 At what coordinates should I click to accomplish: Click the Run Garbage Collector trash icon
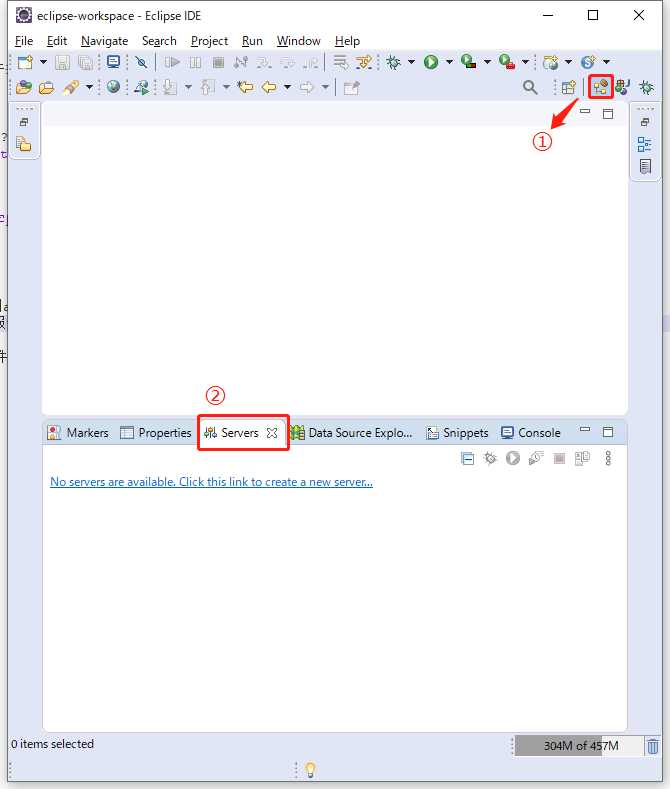(x=652, y=746)
